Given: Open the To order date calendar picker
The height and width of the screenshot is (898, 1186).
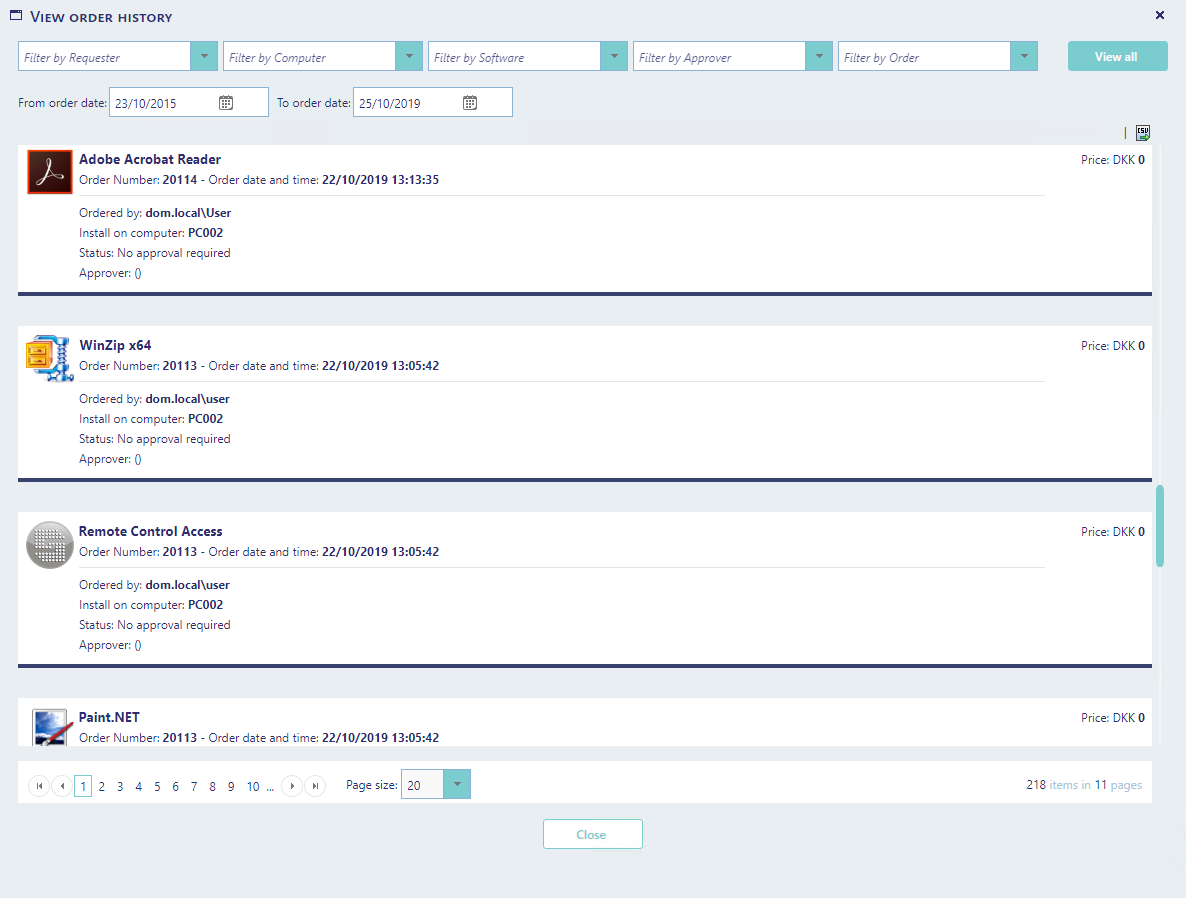Looking at the screenshot, I should pos(470,102).
